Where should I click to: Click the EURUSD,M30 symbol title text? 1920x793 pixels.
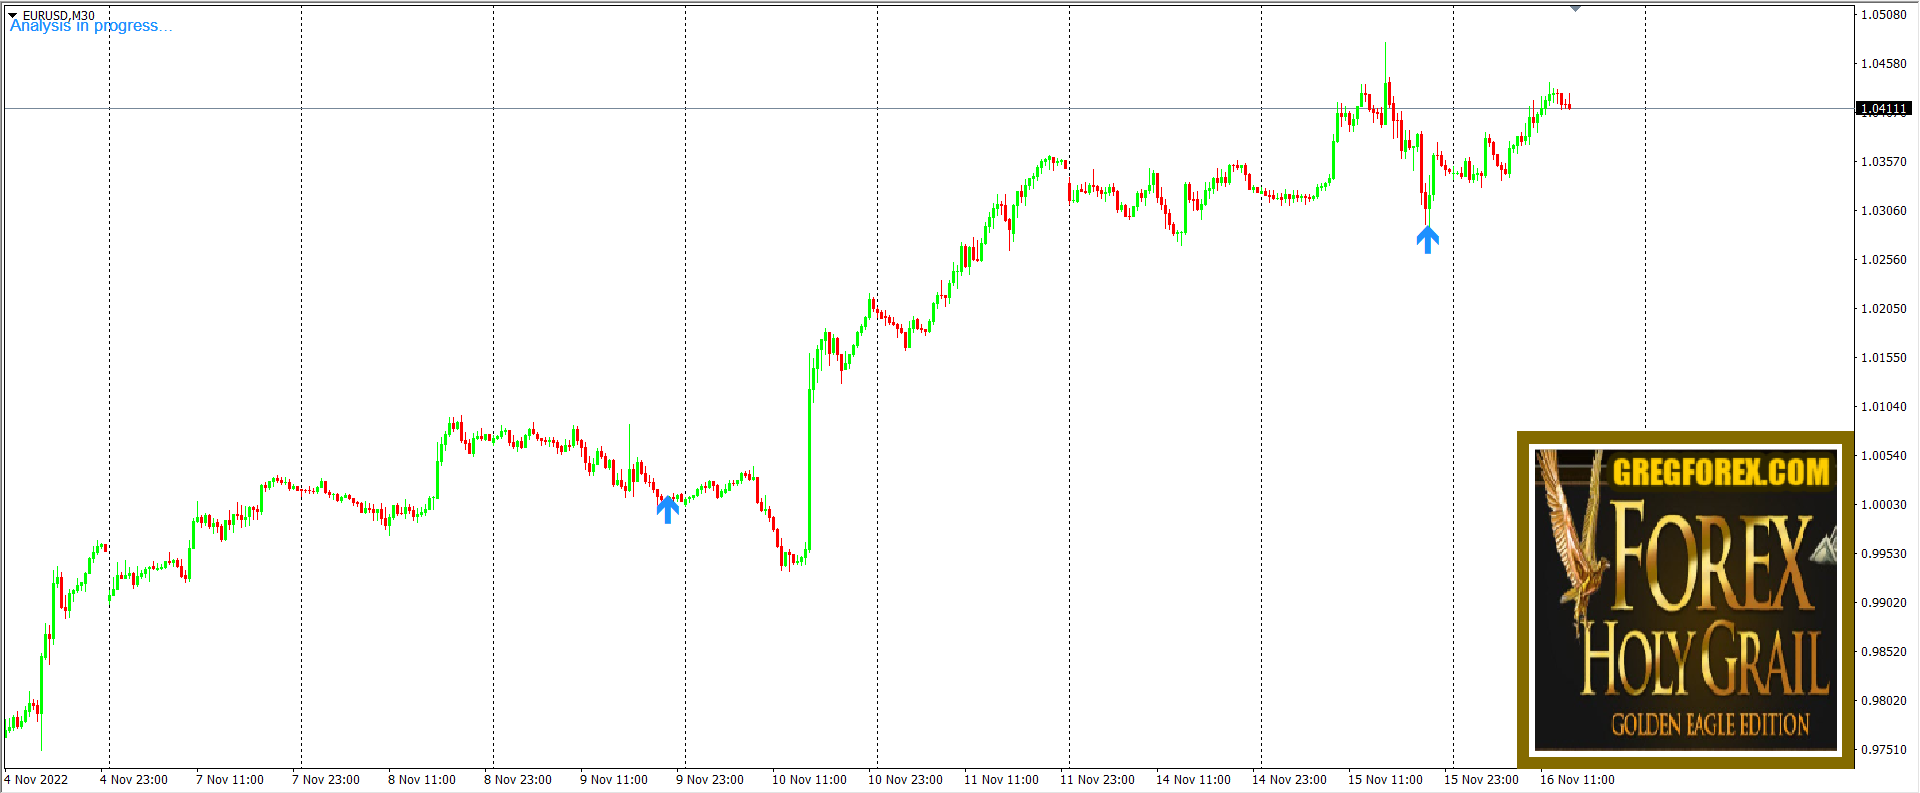coord(59,15)
